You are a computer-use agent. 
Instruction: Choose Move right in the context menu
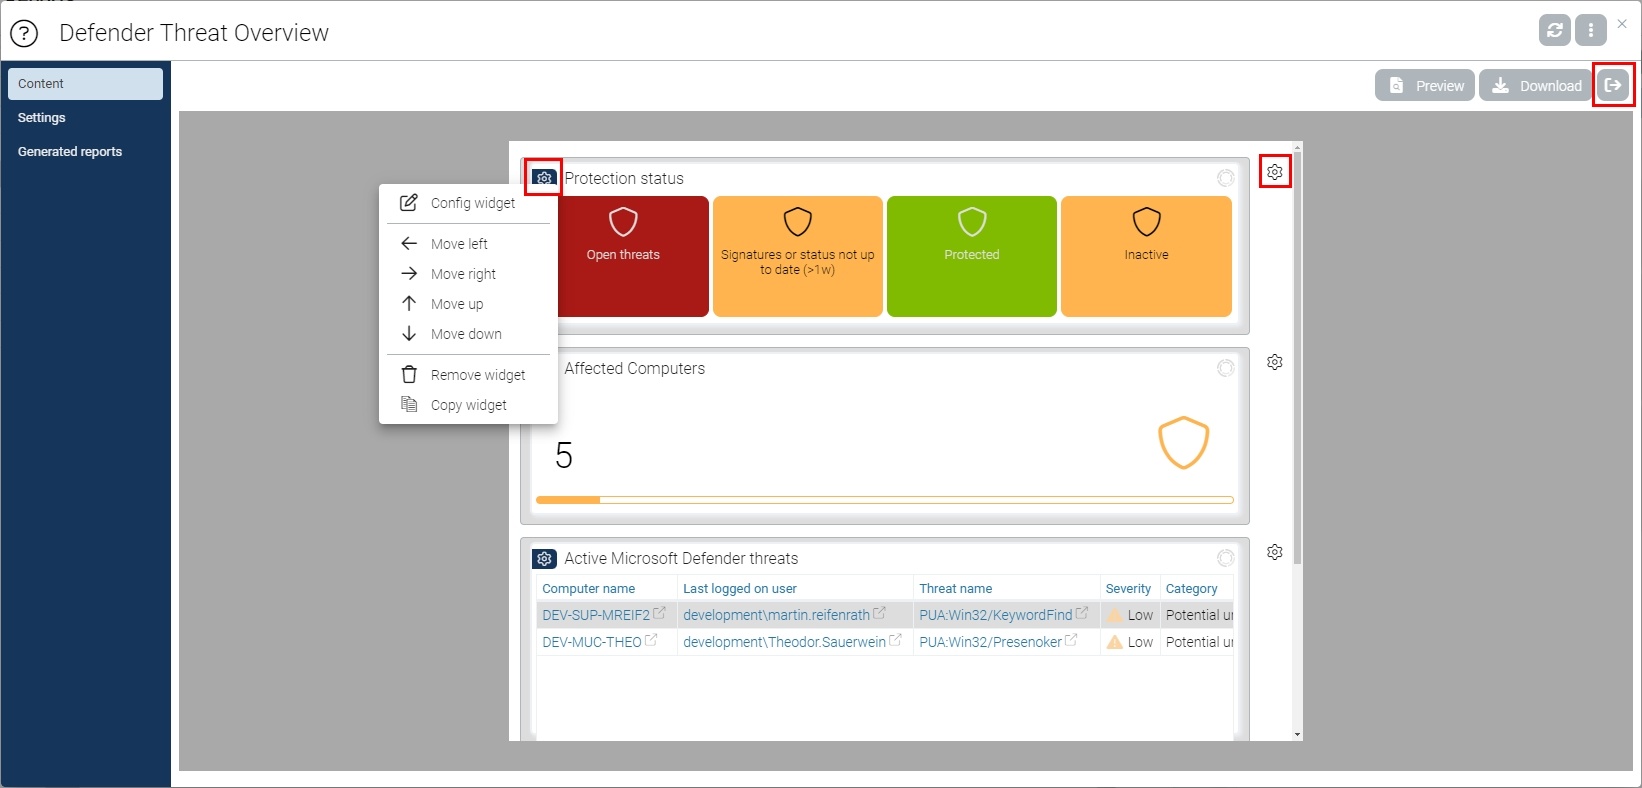[x=468, y=274]
